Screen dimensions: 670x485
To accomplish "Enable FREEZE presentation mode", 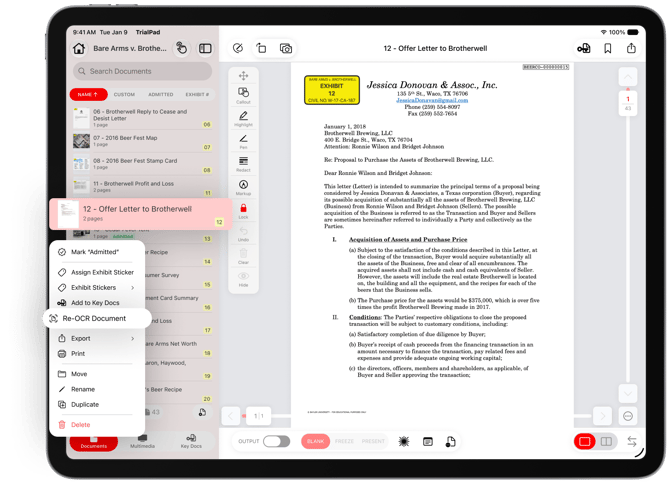I will tap(344, 441).
